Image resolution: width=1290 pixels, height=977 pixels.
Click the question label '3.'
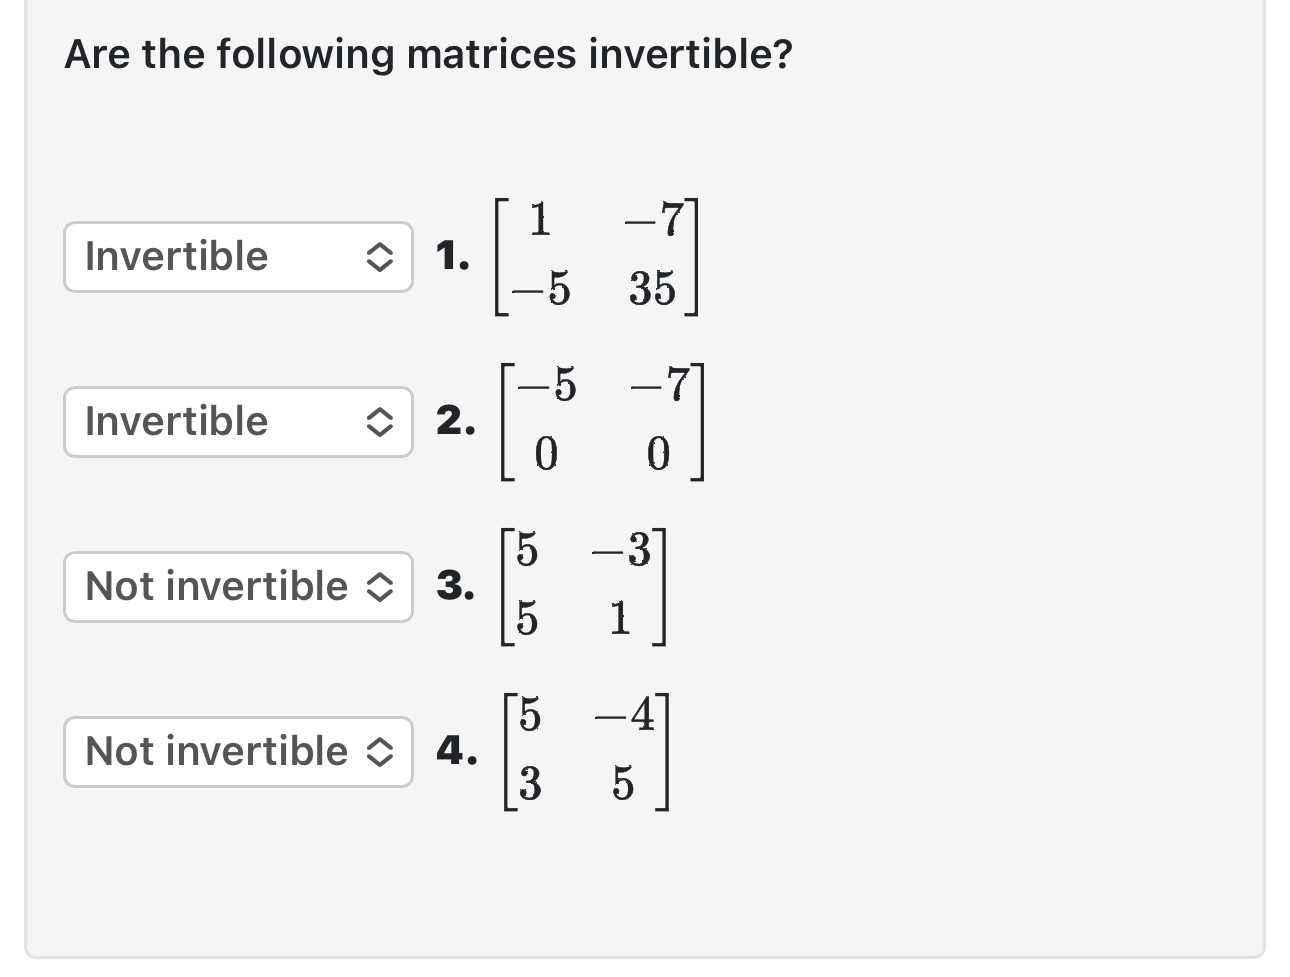[456, 587]
